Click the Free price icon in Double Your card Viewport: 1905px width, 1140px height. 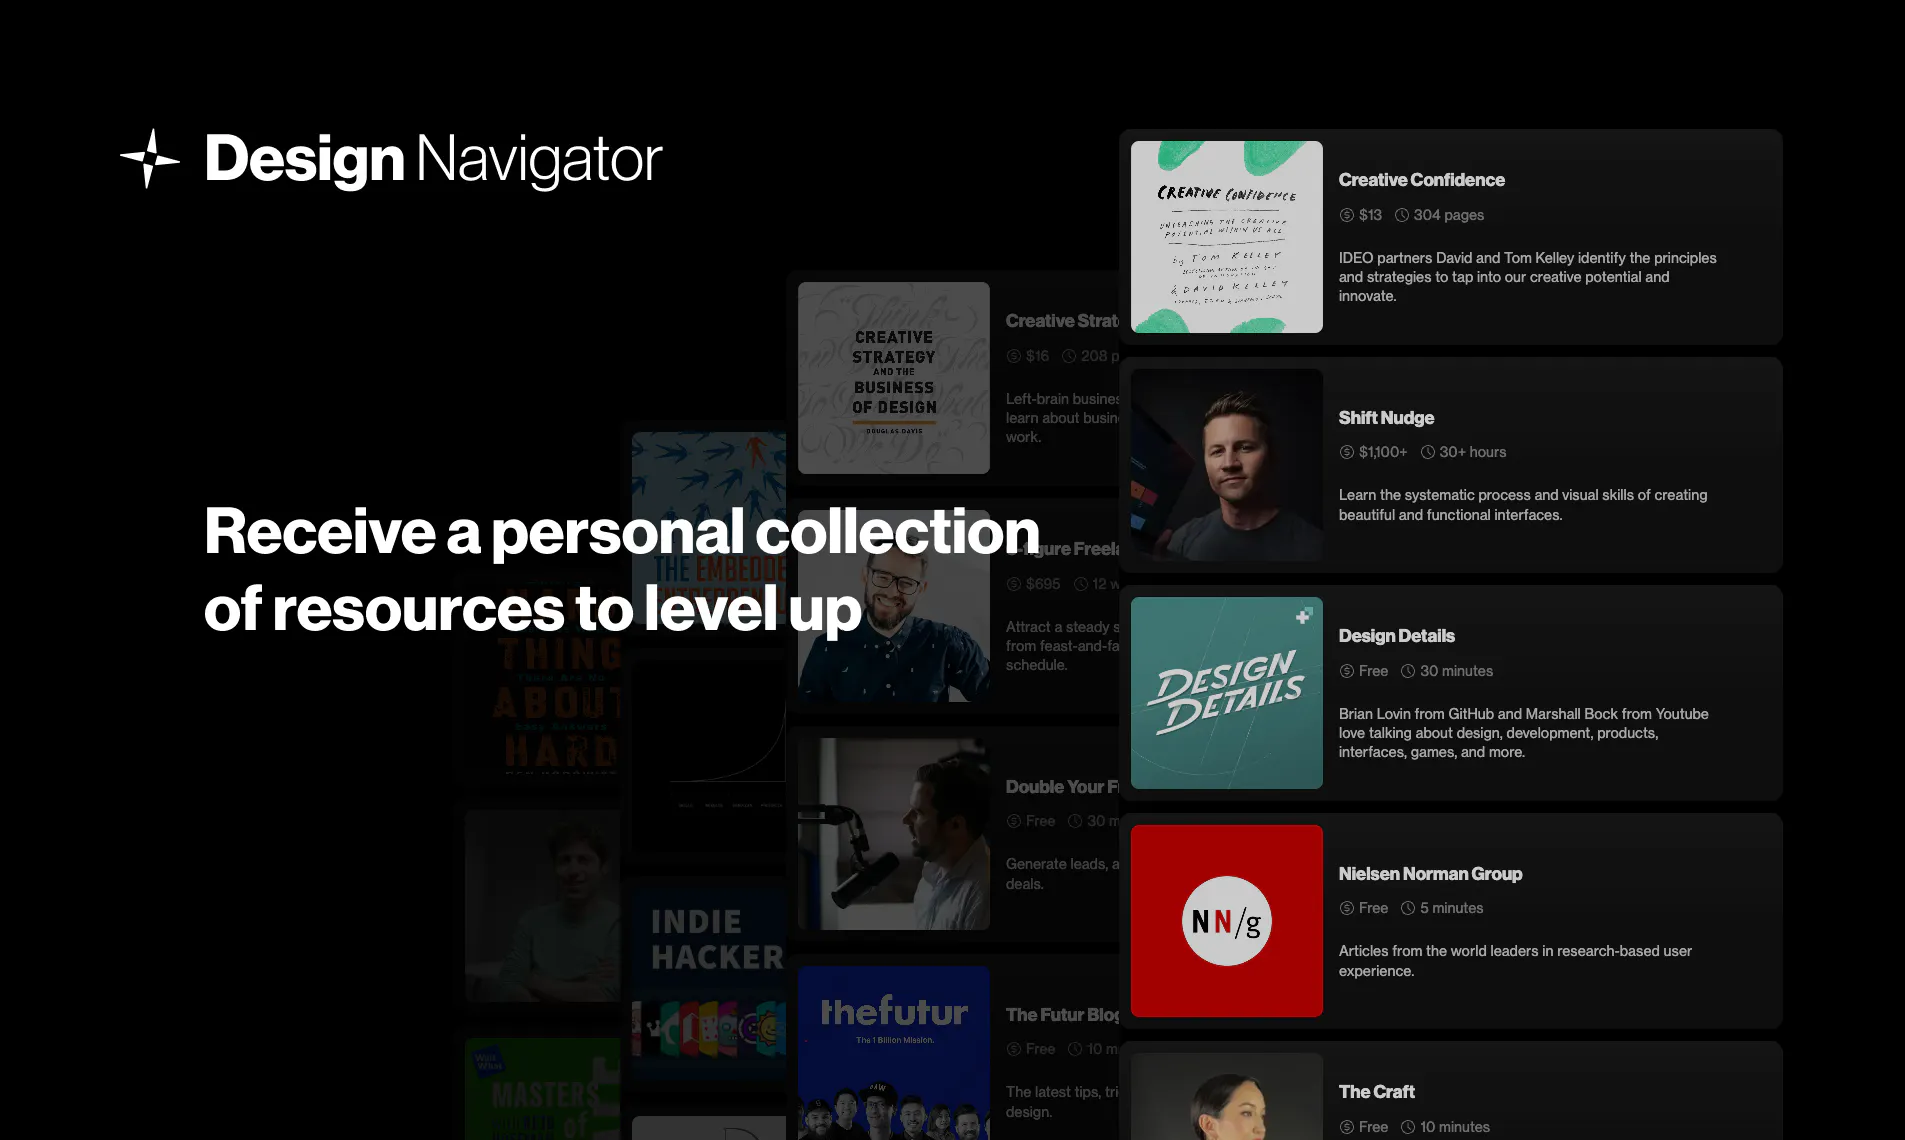[x=1013, y=821]
